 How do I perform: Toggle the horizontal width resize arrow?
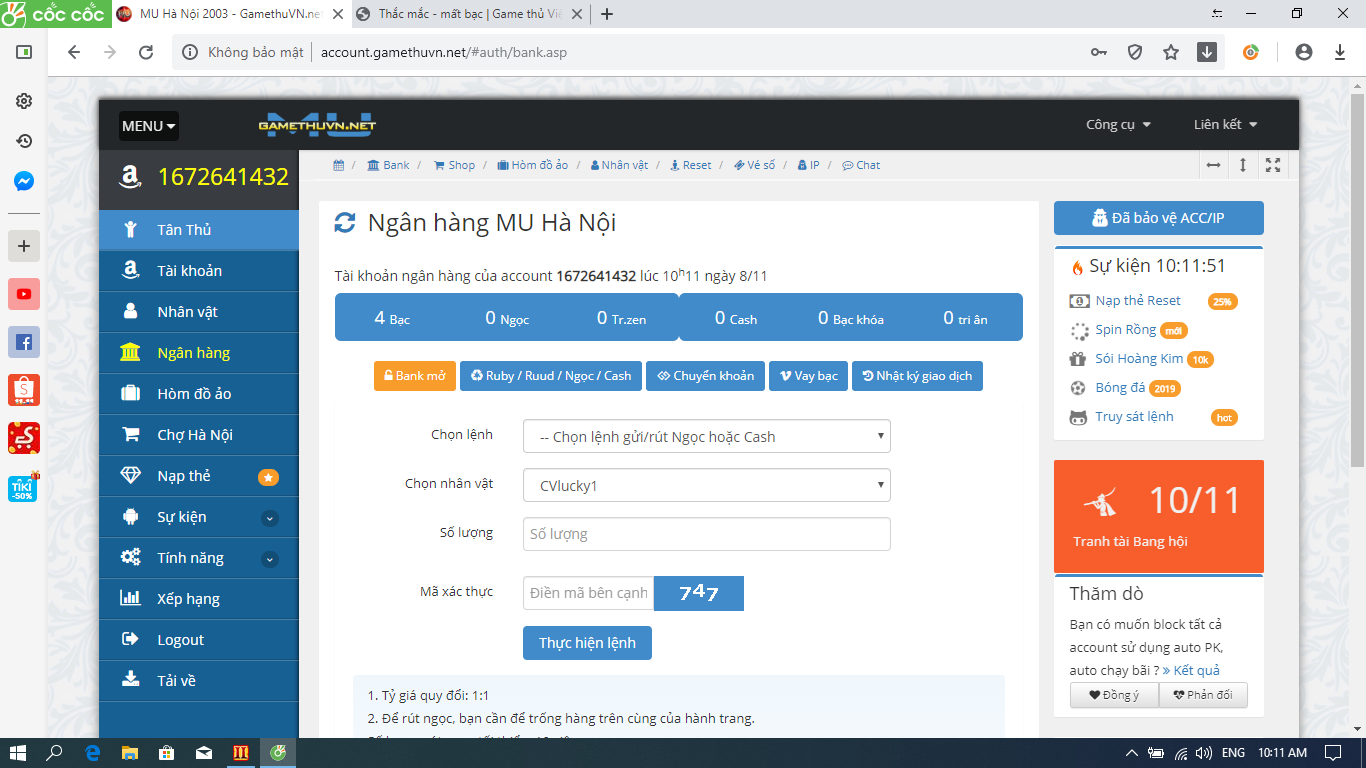(x=1213, y=165)
